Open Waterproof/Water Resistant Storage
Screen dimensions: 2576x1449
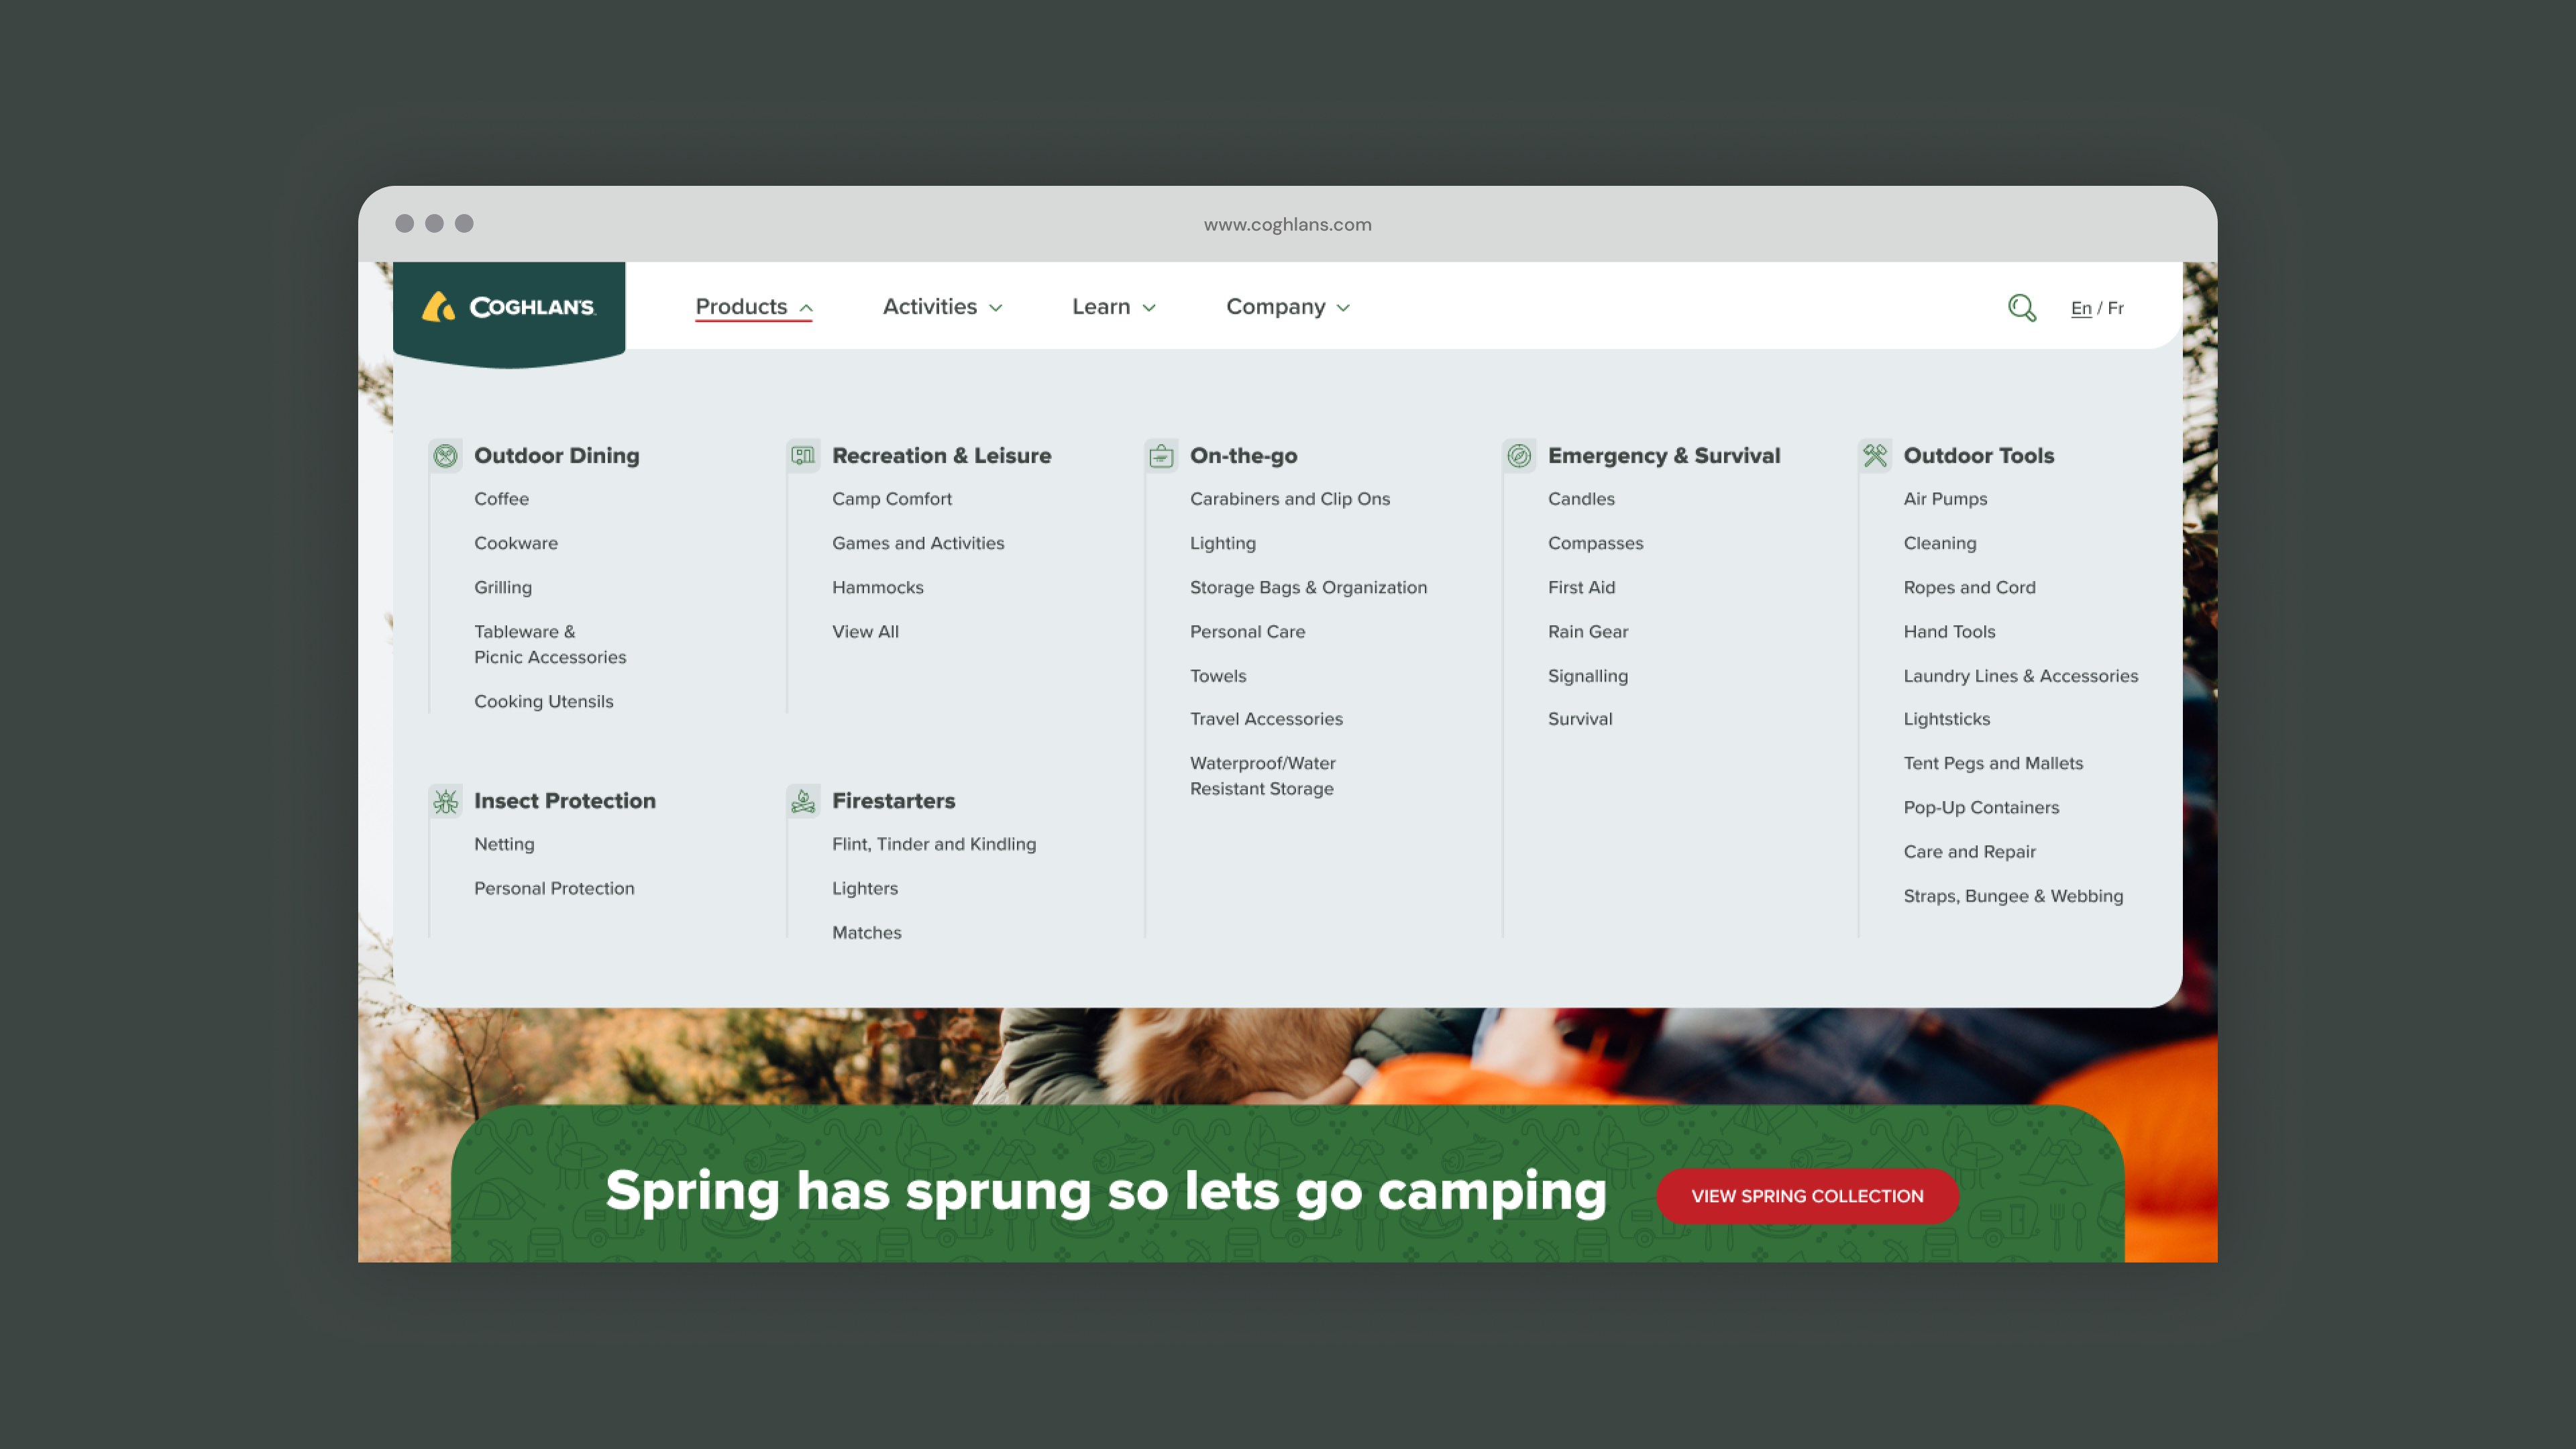pyautogui.click(x=1262, y=776)
